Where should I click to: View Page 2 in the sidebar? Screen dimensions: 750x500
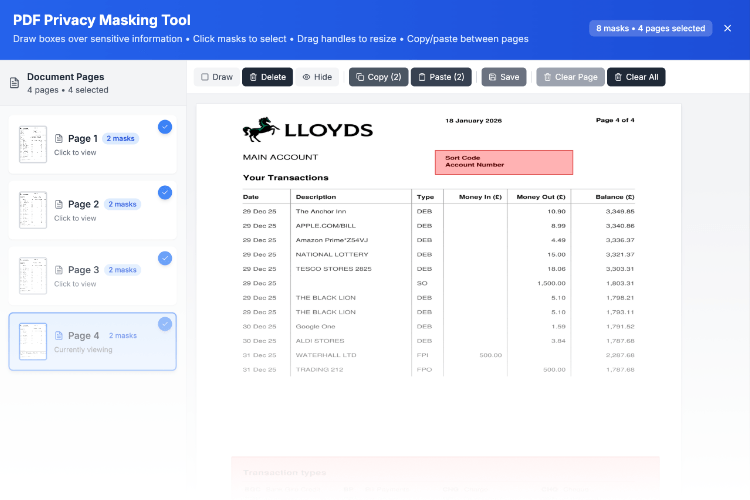click(33, 210)
